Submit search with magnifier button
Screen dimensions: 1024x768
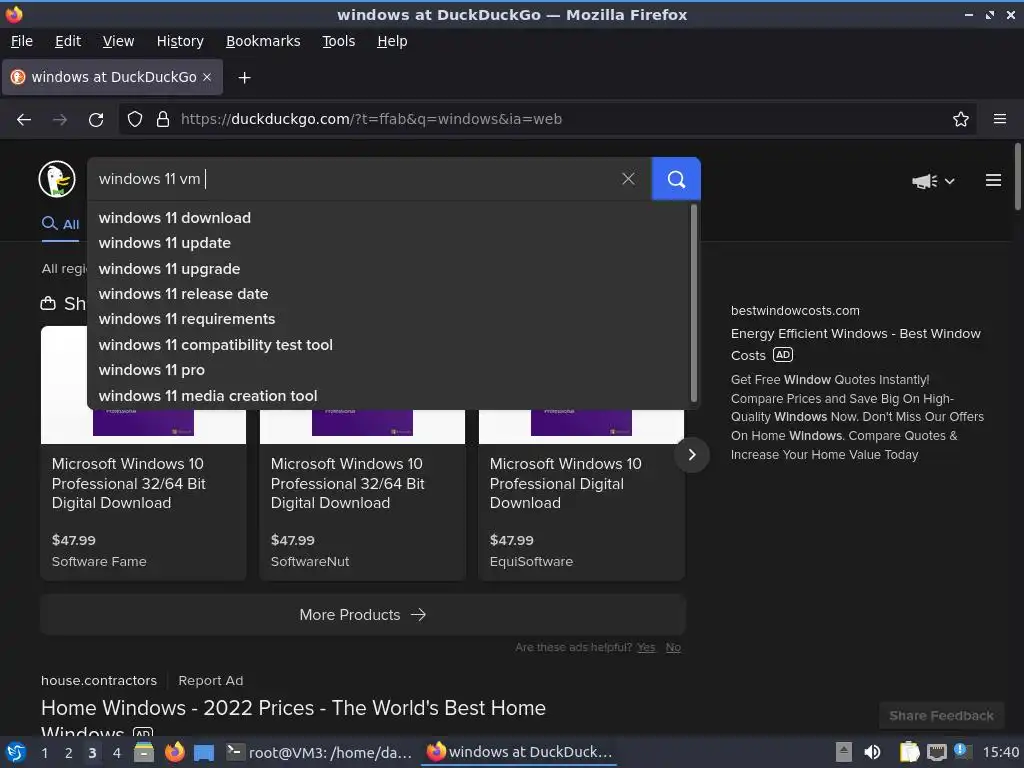(x=676, y=179)
